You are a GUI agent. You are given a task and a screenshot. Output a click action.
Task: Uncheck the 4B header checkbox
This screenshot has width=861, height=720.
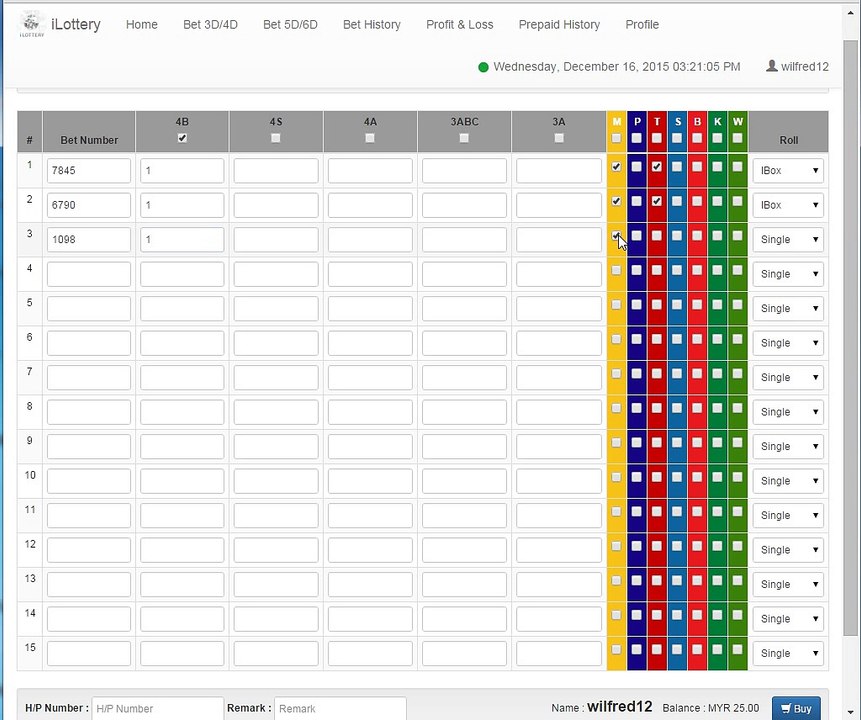click(x=182, y=138)
